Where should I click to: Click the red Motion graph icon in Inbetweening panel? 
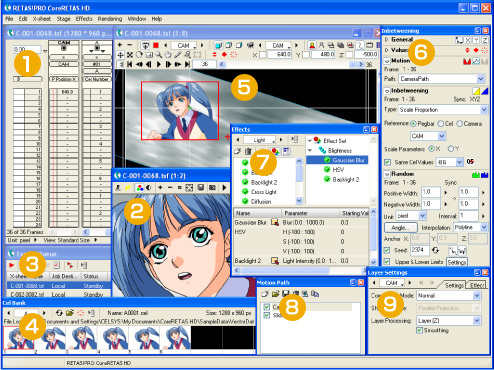click(x=467, y=61)
